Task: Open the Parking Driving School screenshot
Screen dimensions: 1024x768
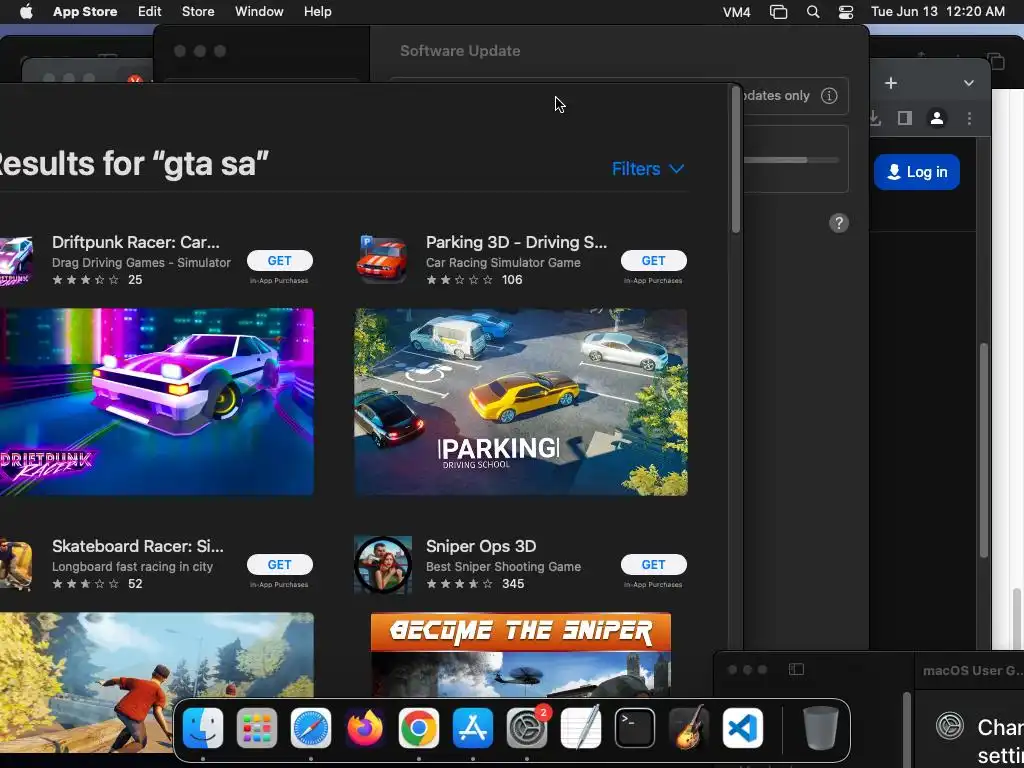Action: pyautogui.click(x=520, y=402)
